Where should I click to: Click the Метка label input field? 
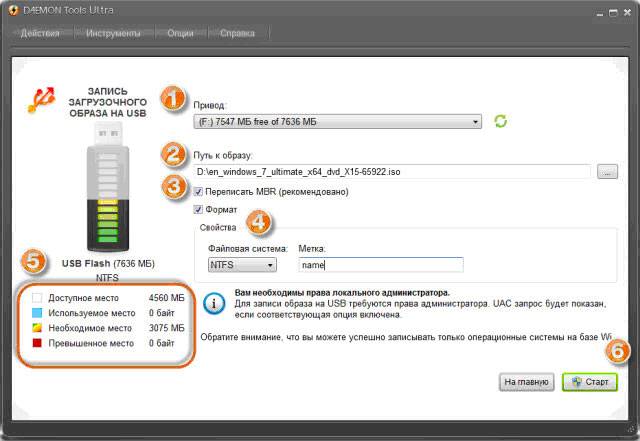pyautogui.click(x=381, y=265)
